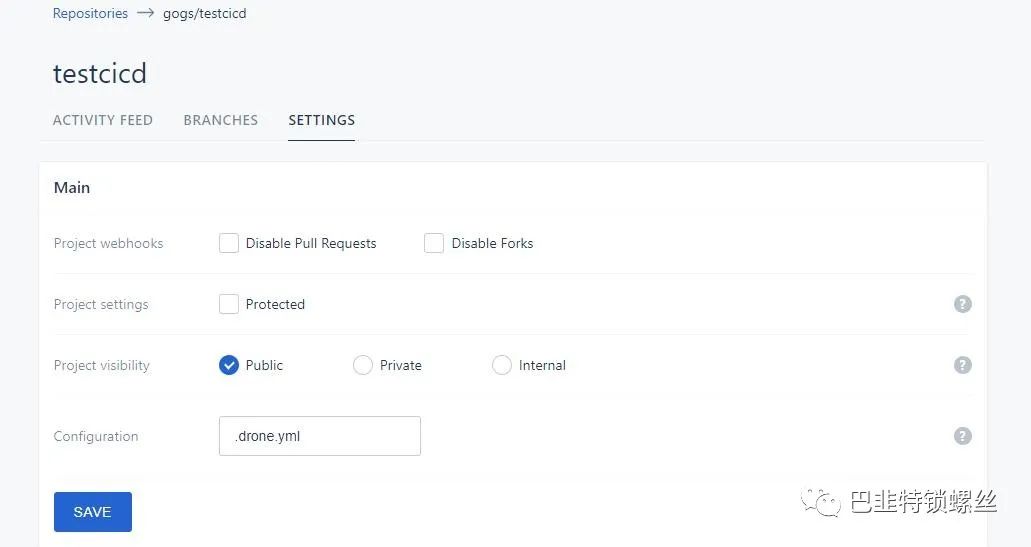Open the help icon for Project visibility
This screenshot has height=547, width=1031.
pos(963,365)
